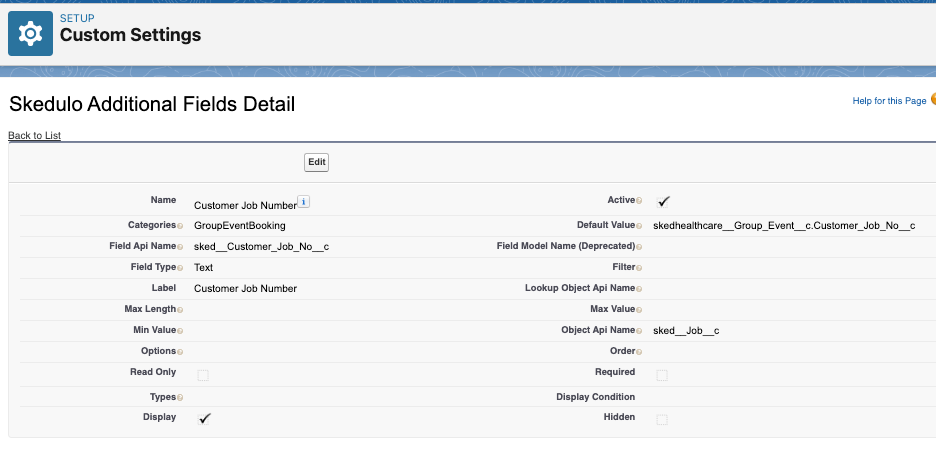Select the sked__Job__c object api name
Viewport: 936px width, 457px height.
coord(686,330)
